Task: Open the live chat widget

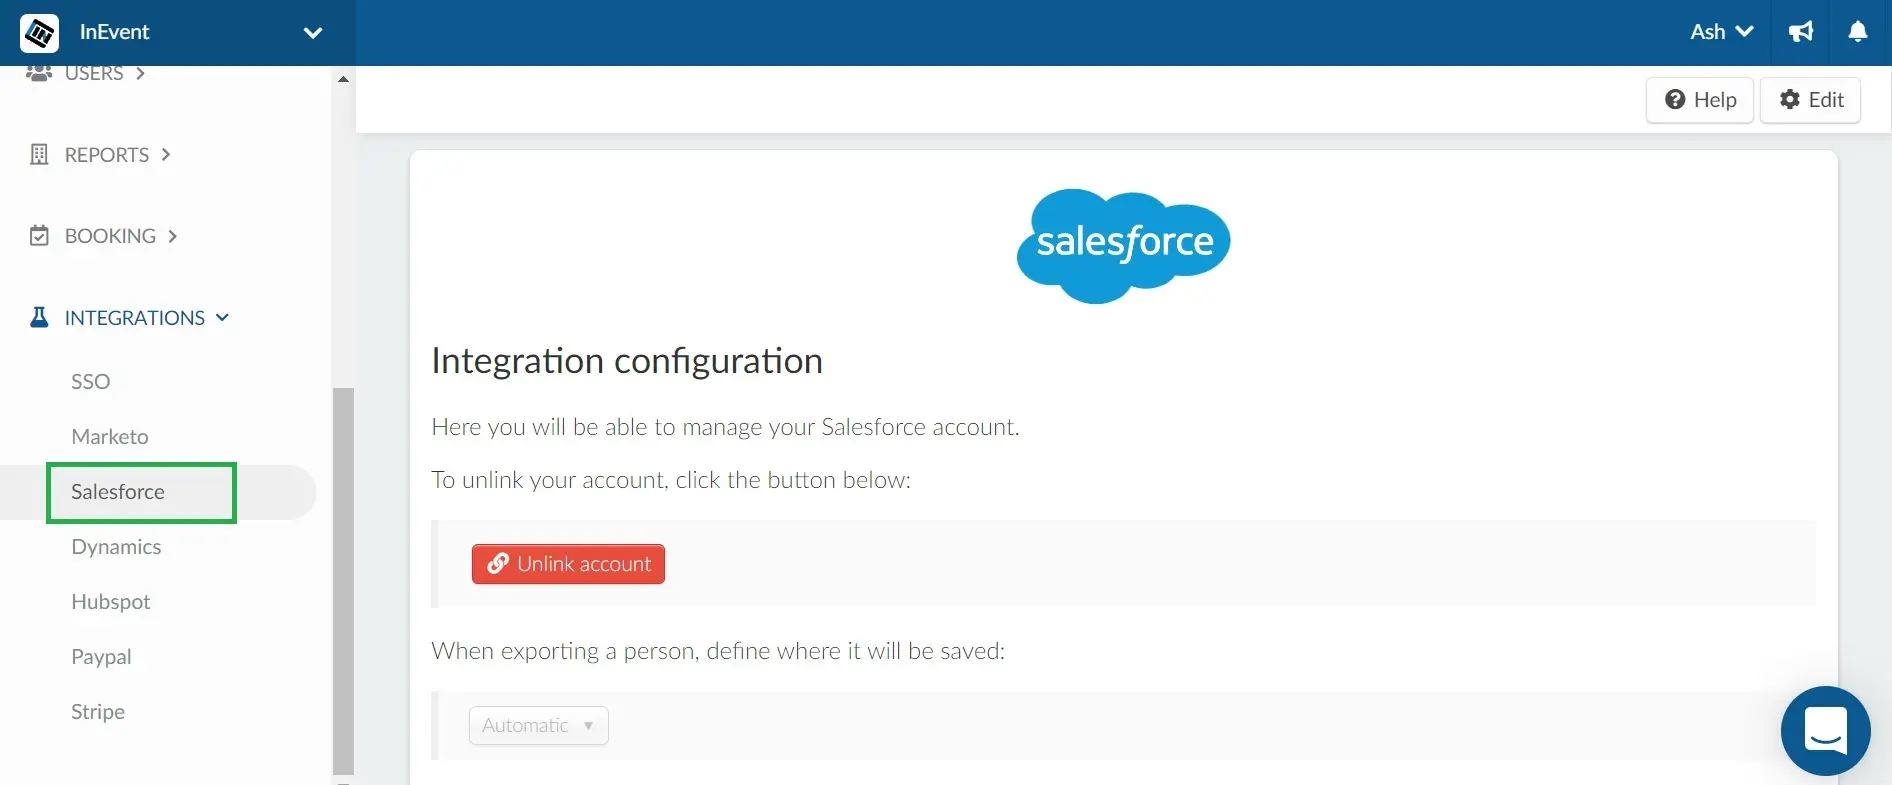Action: coord(1825,731)
